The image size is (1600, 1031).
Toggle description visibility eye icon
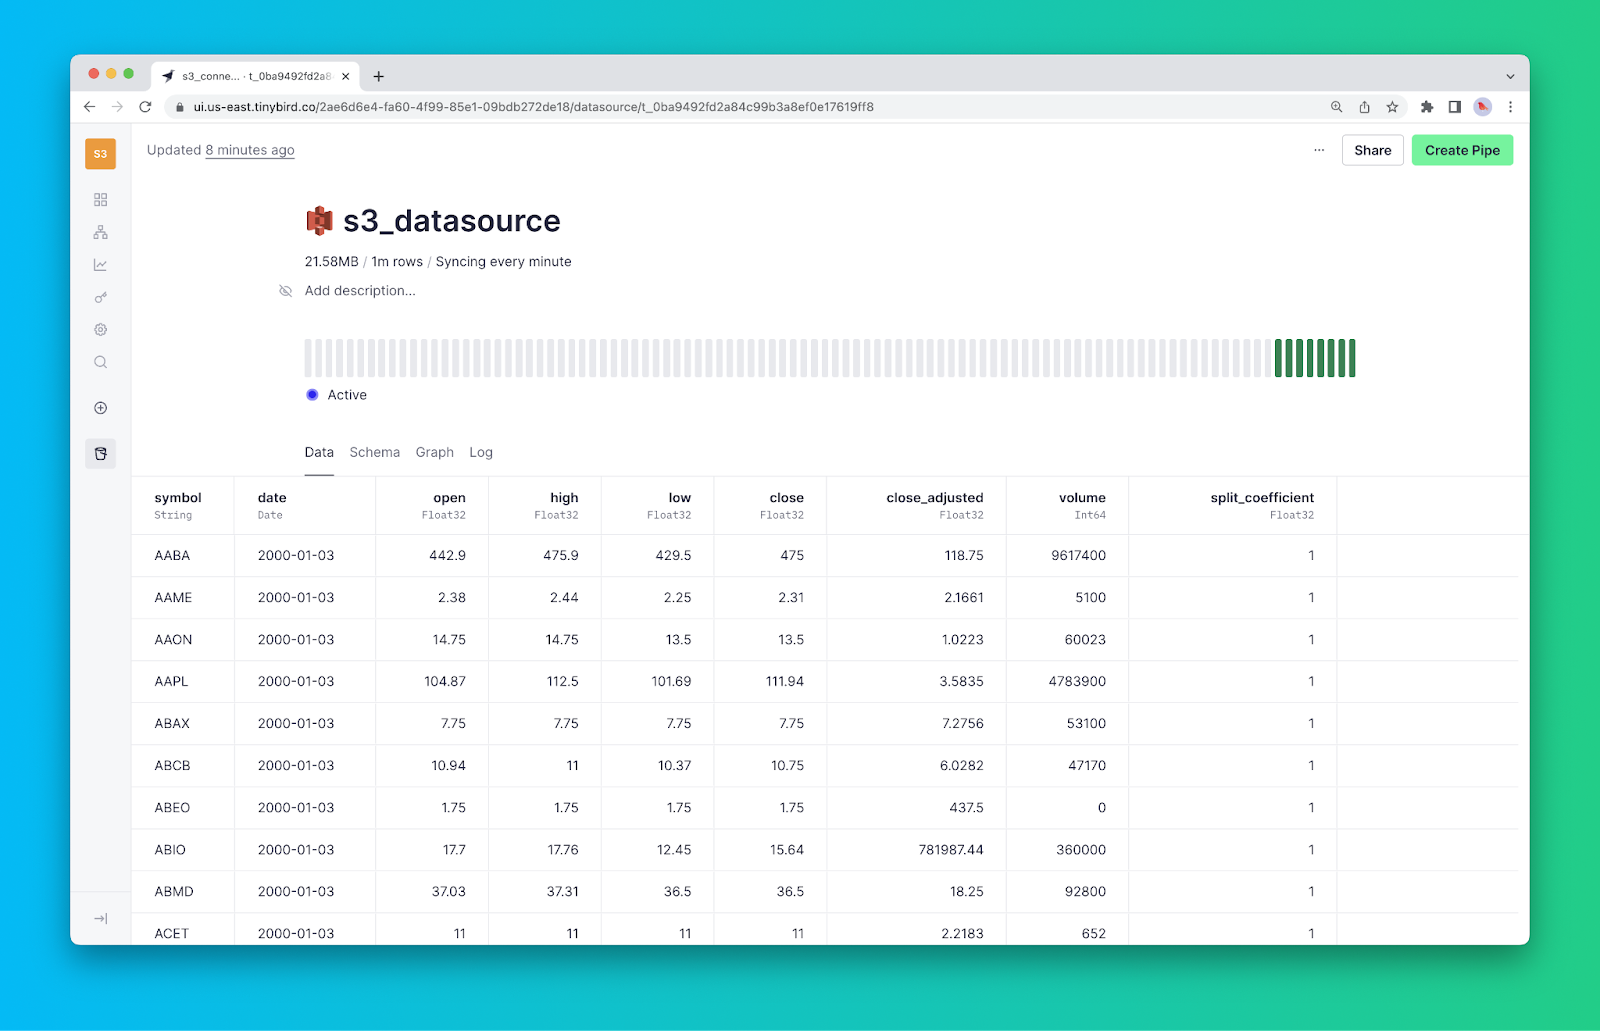point(285,291)
